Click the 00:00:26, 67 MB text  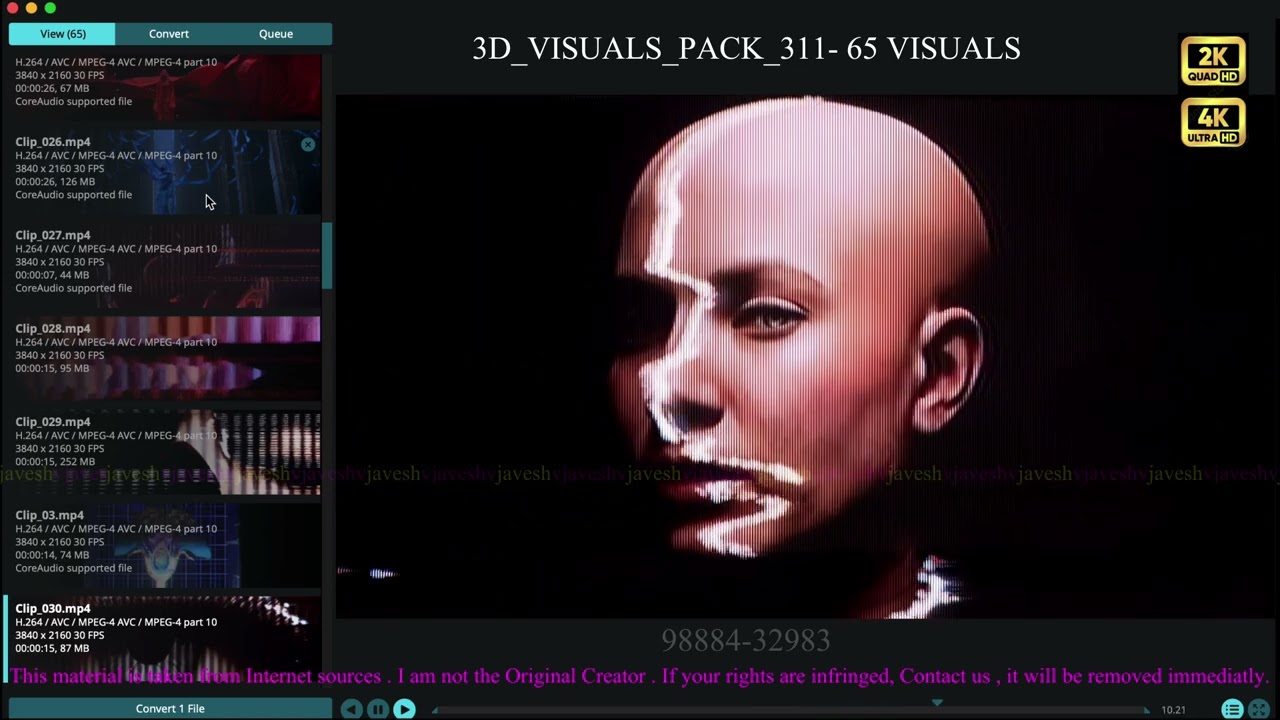click(52, 88)
